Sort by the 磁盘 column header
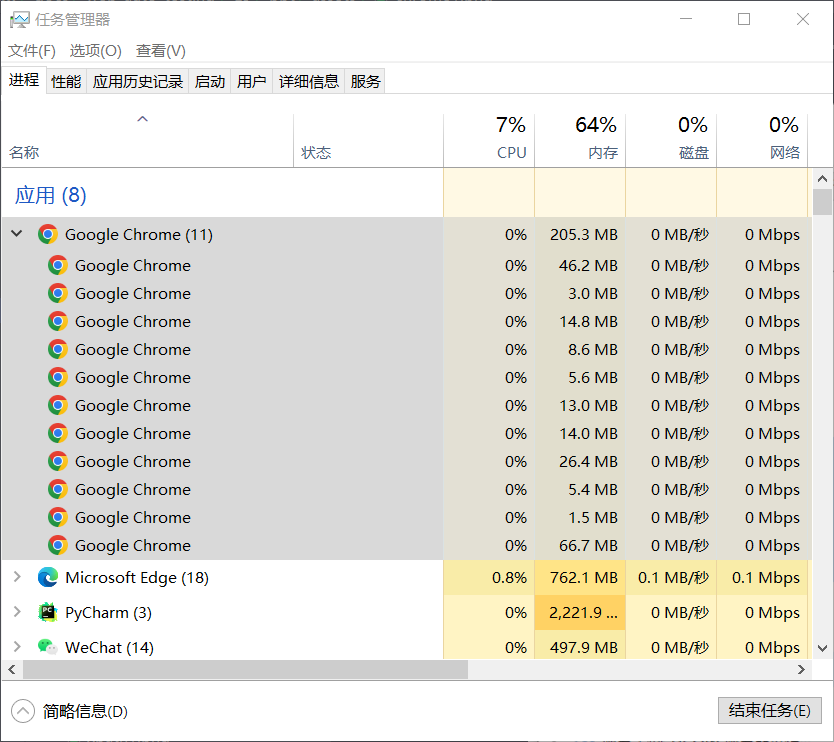 pyautogui.click(x=671, y=141)
